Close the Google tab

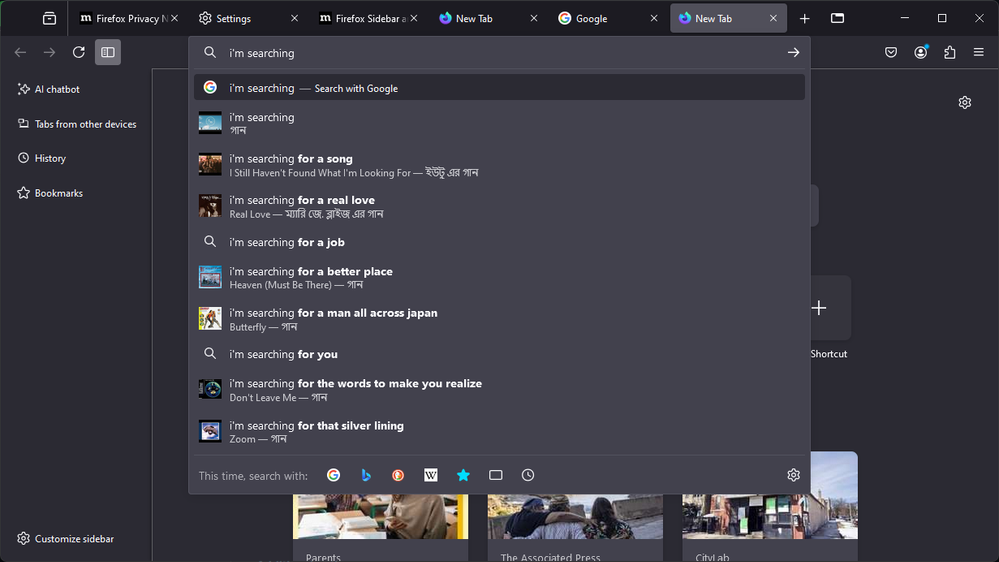[x=654, y=18]
